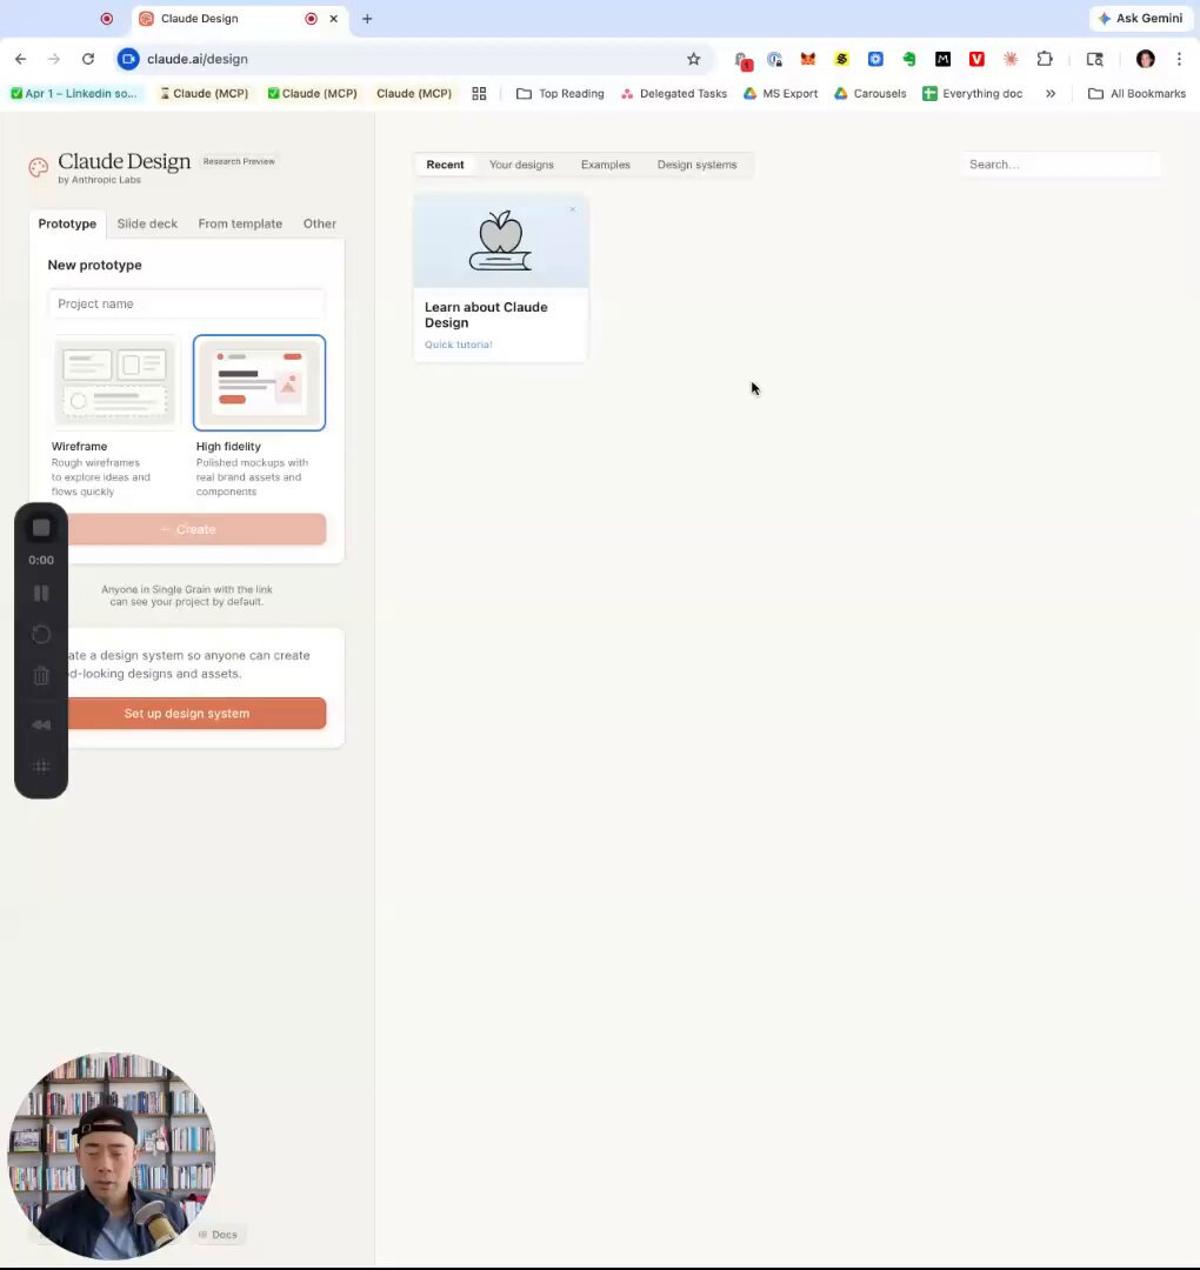Open the Top Reading bookmark folder
The image size is (1200, 1270).
pyautogui.click(x=560, y=94)
